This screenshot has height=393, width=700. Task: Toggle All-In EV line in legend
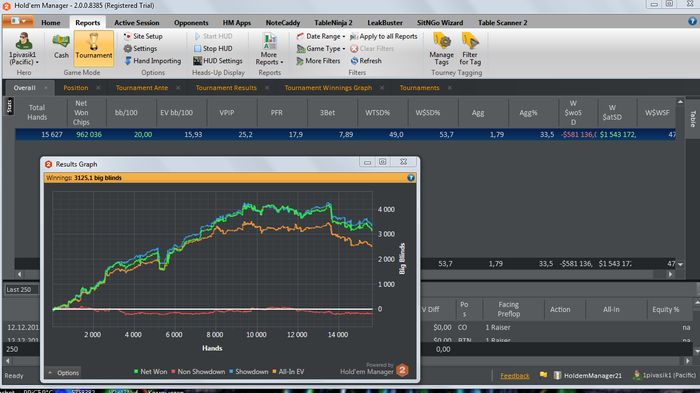click(x=288, y=372)
